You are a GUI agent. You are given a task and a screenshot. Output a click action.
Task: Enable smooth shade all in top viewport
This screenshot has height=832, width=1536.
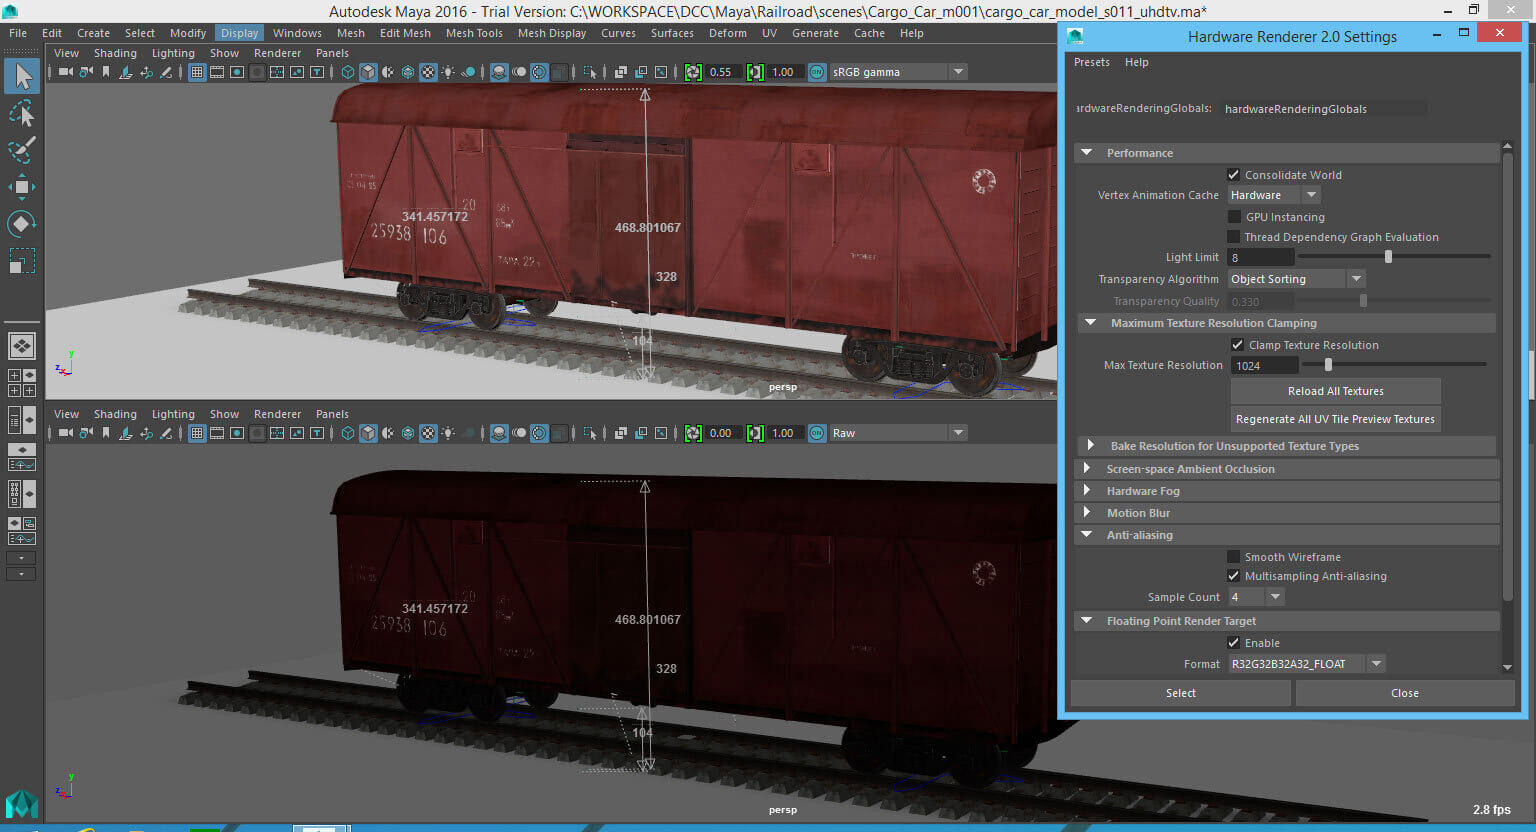point(368,72)
